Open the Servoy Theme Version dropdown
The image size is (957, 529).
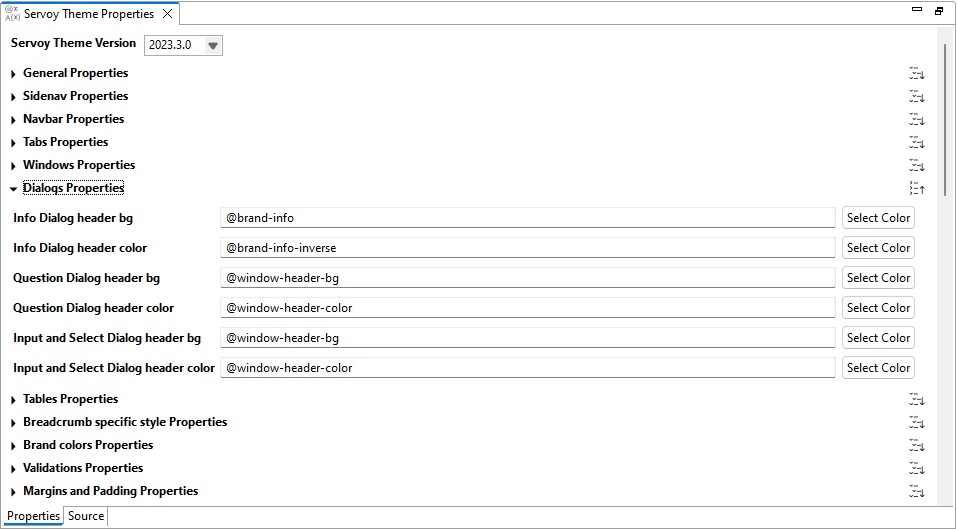point(212,45)
